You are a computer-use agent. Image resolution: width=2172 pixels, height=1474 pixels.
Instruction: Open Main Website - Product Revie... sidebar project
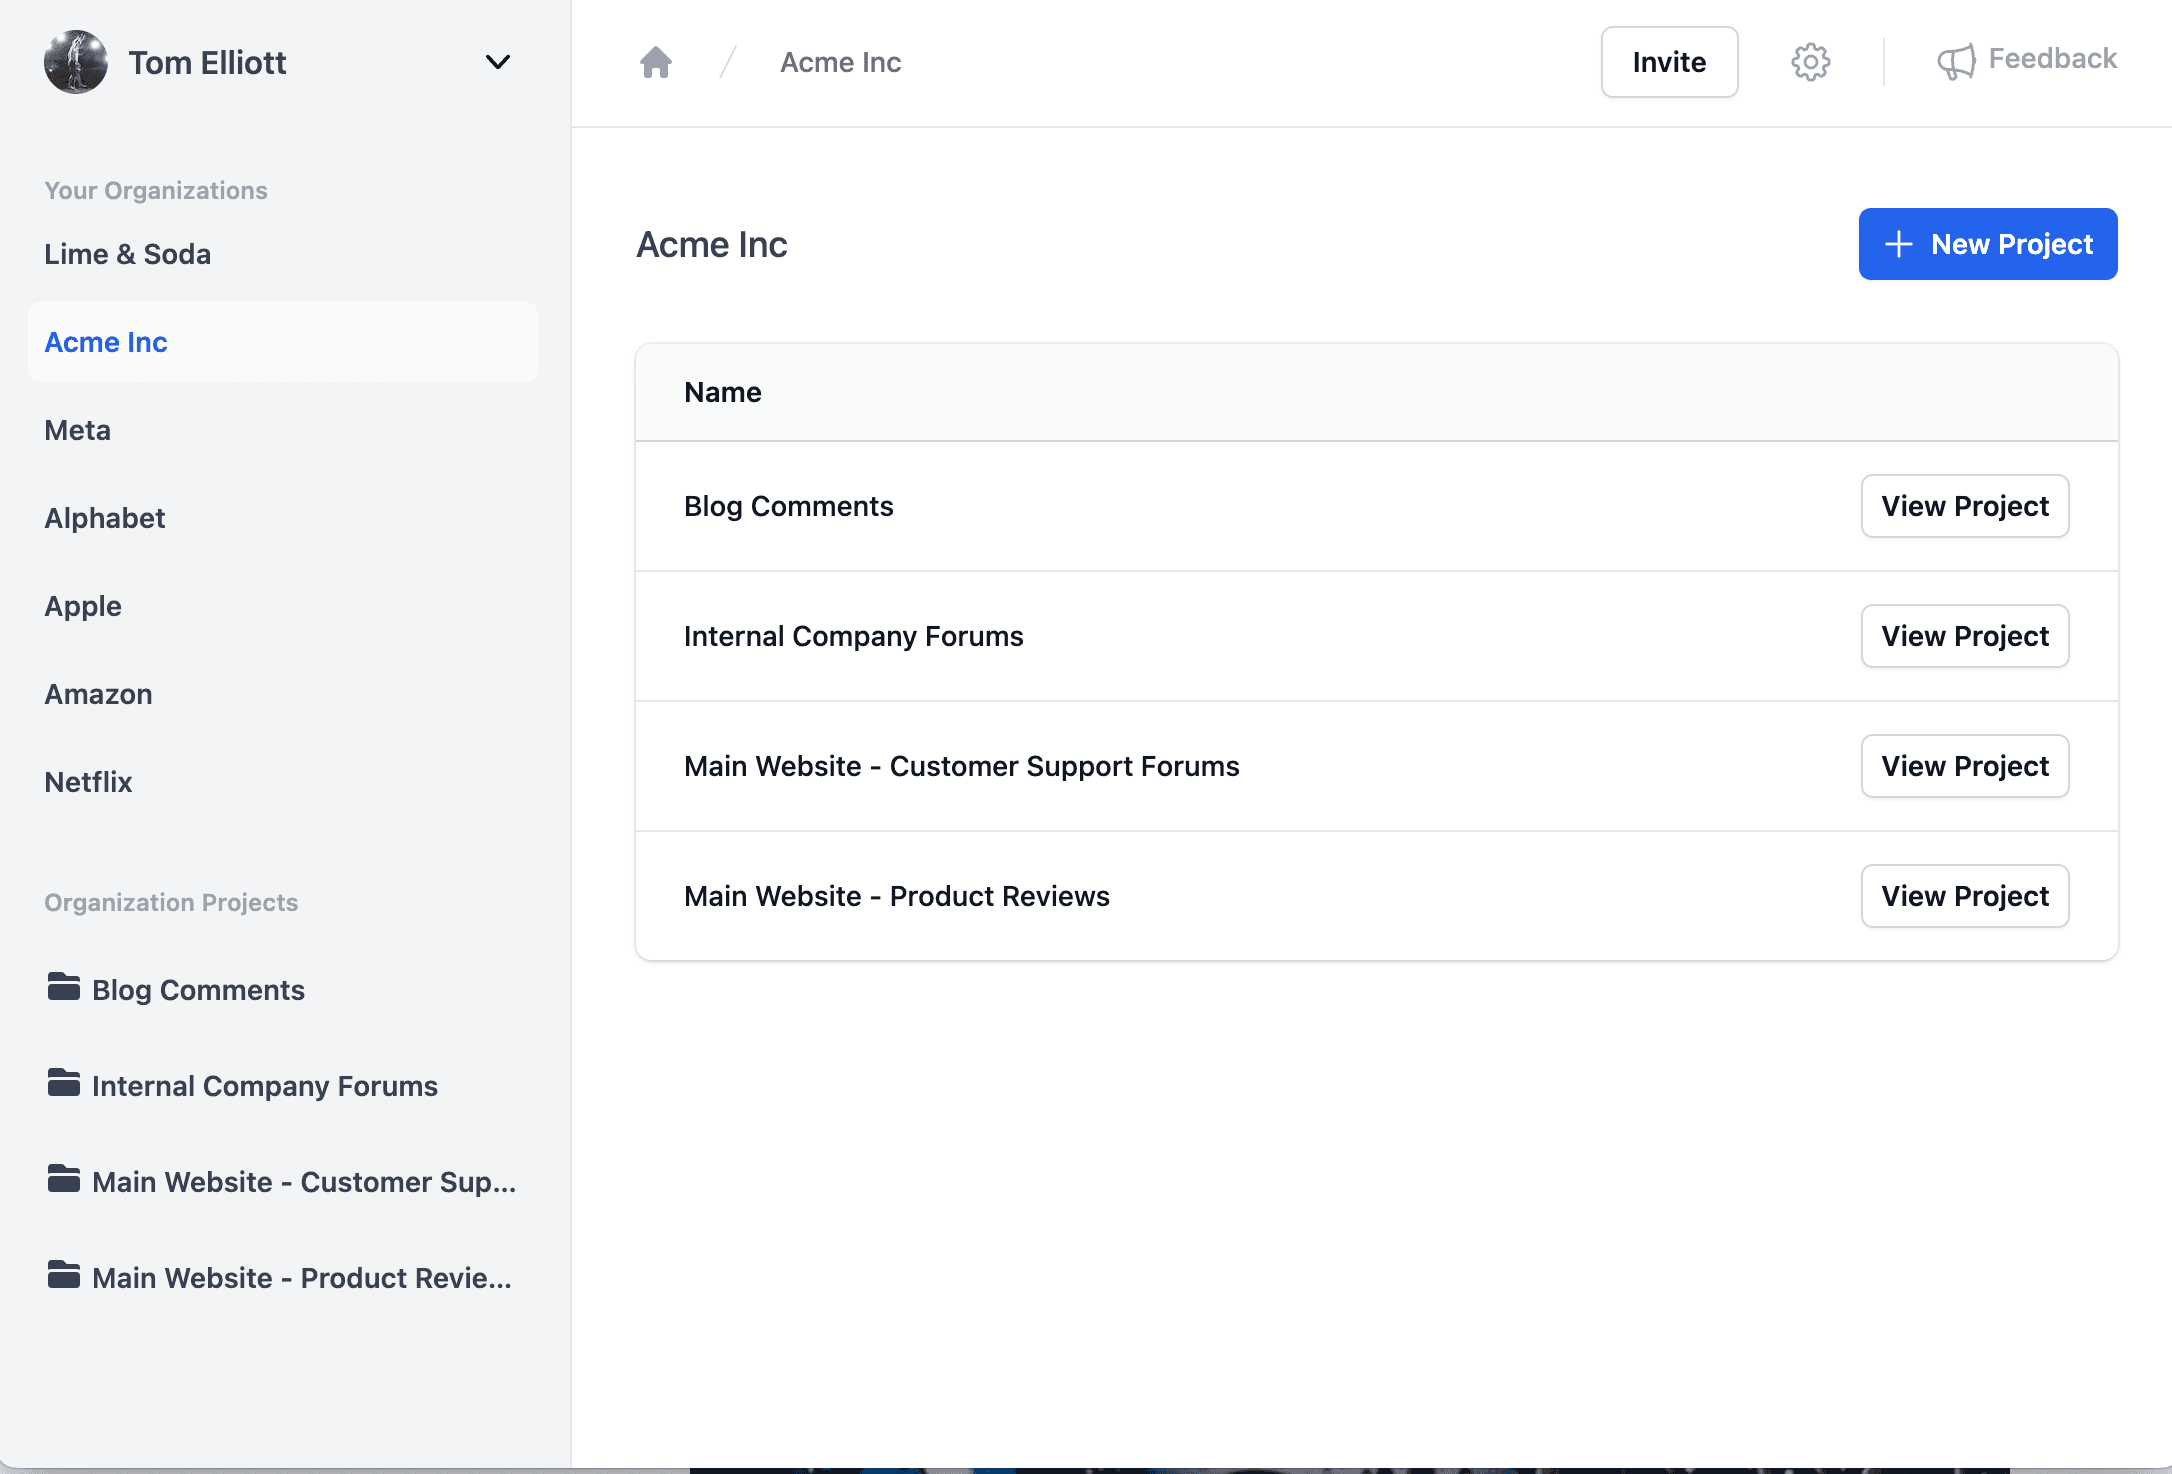pyautogui.click(x=302, y=1278)
